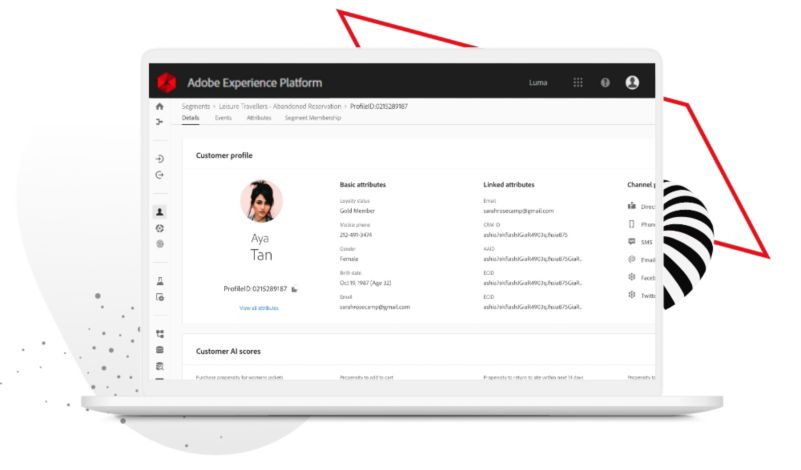
Task: Click the Twitter channel icon
Action: [631, 295]
